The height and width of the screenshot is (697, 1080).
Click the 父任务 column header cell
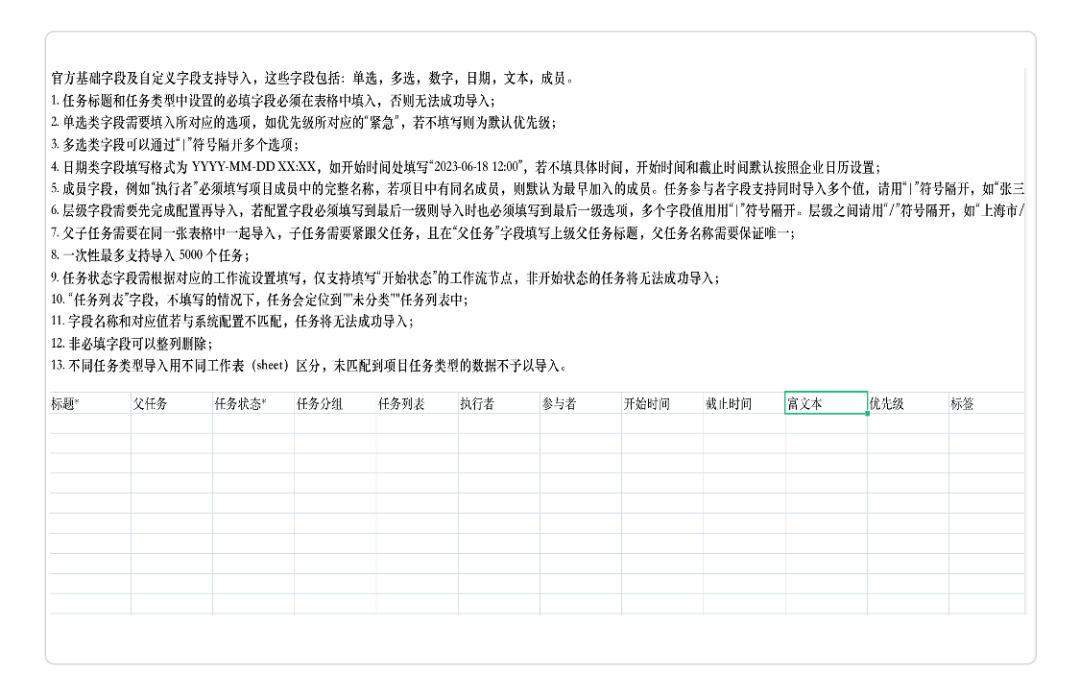coord(171,404)
